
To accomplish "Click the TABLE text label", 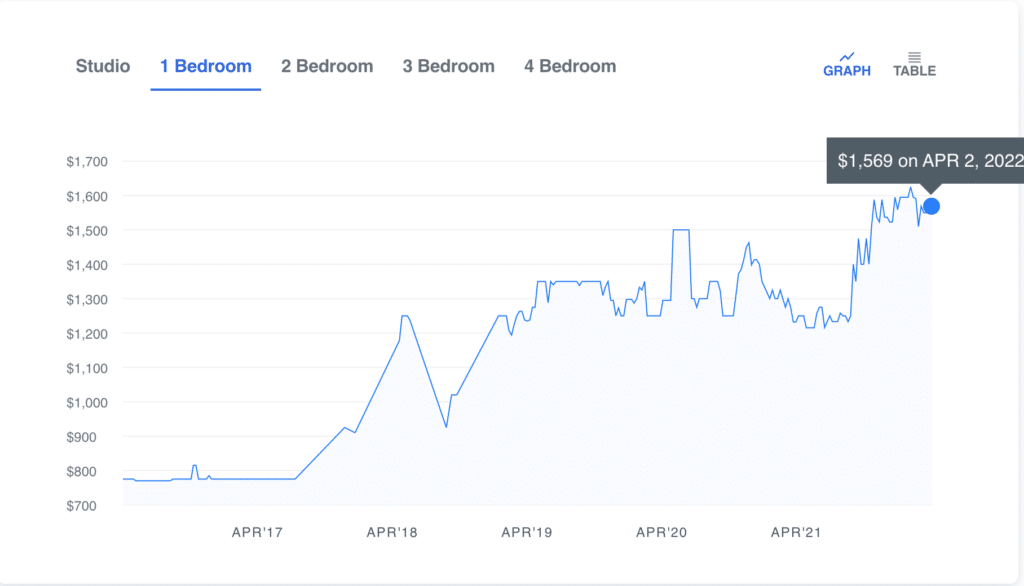I will pyautogui.click(x=913, y=72).
